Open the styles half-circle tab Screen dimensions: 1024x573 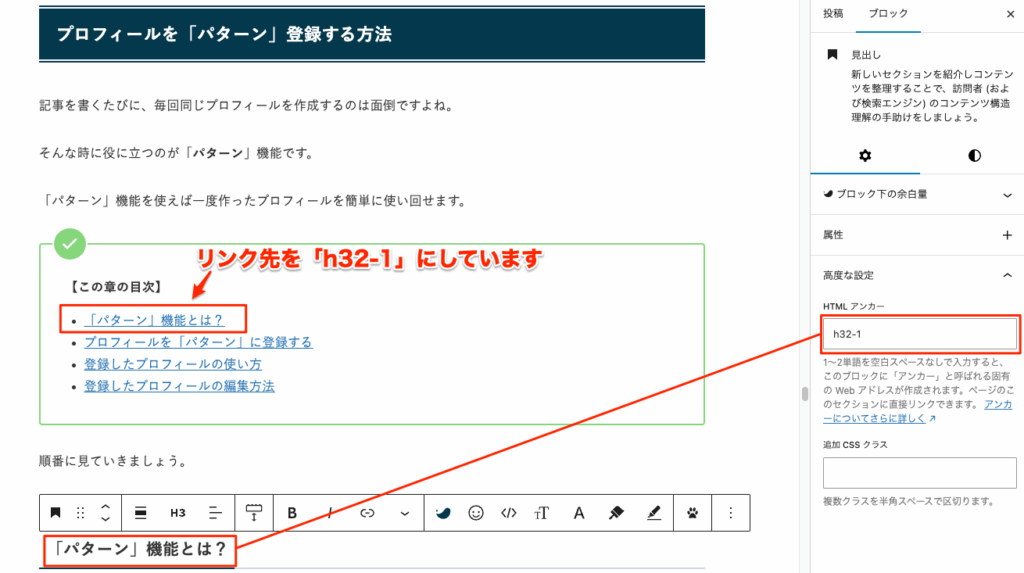[x=974, y=156]
